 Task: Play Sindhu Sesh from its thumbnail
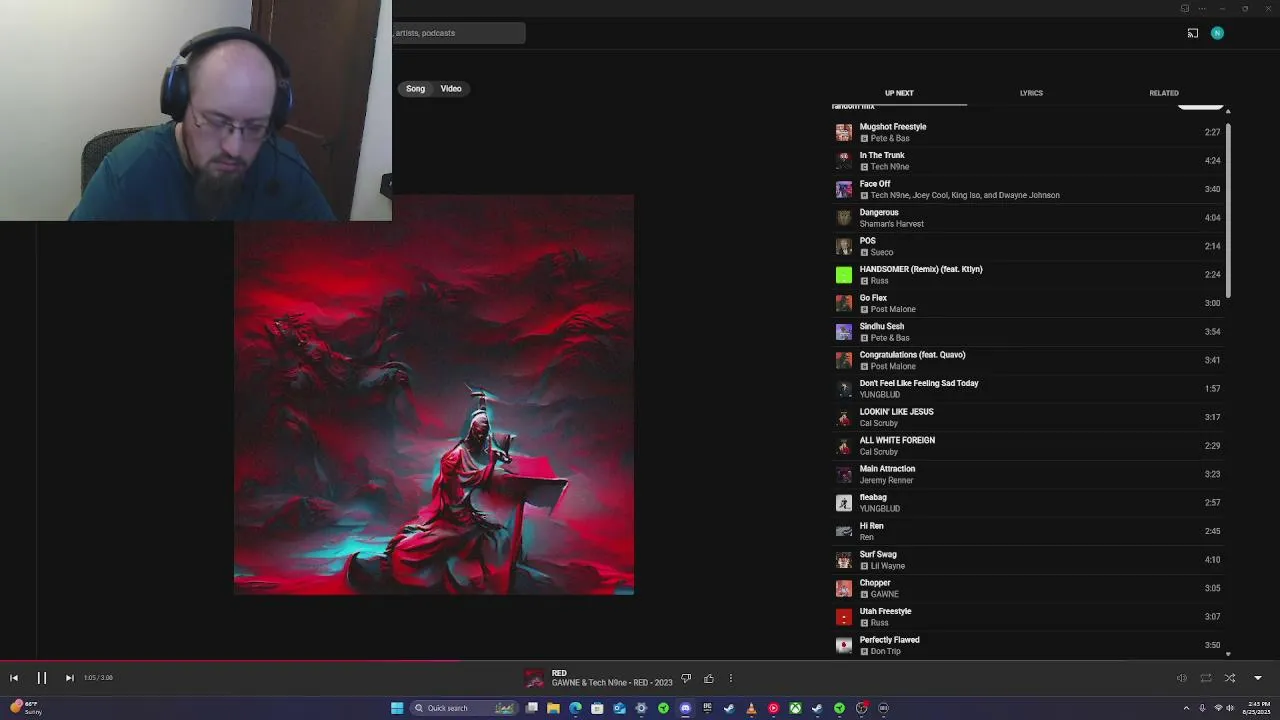[x=844, y=331]
